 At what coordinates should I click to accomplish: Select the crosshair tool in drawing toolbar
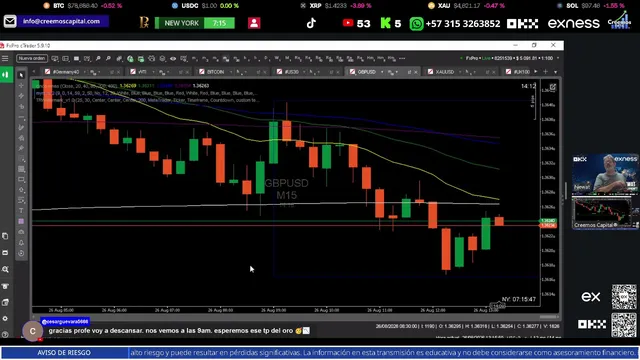(22, 85)
